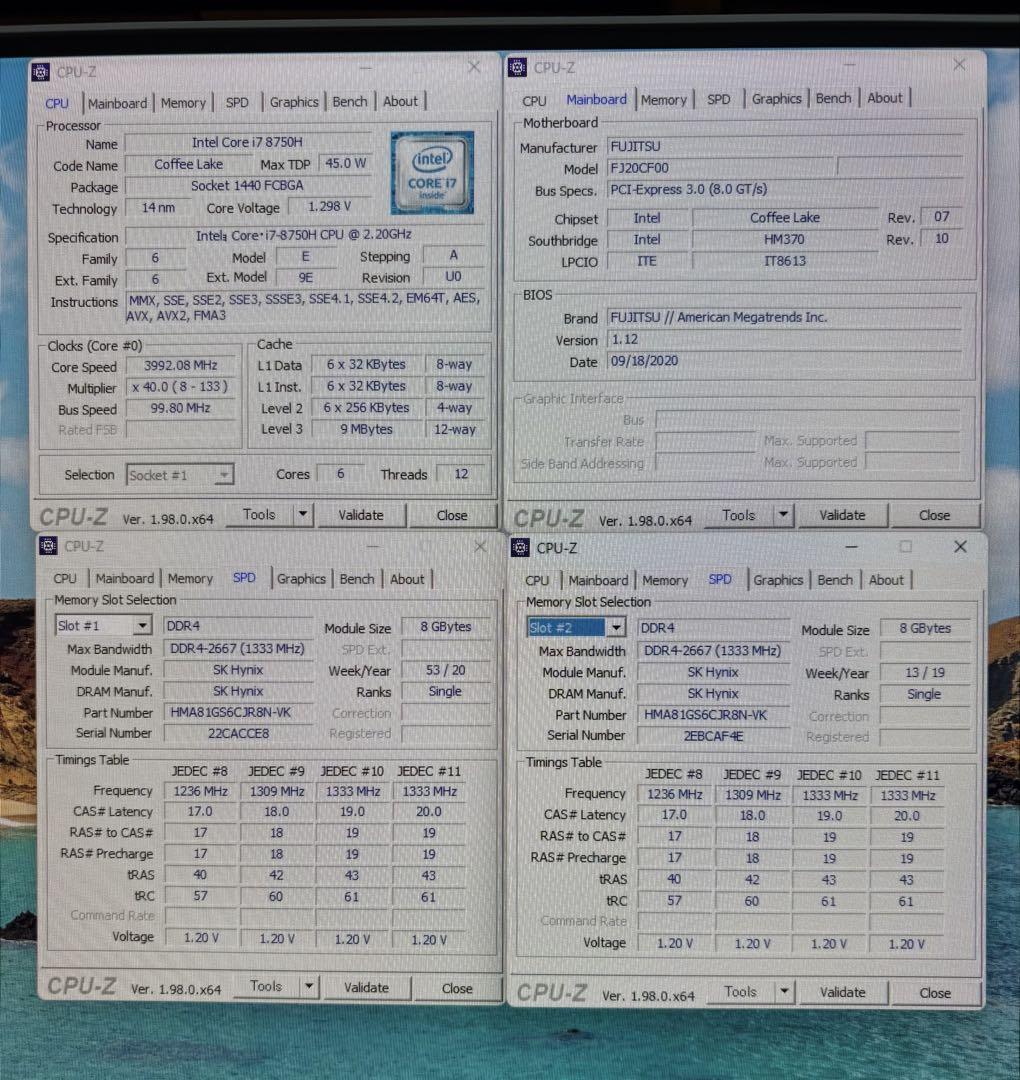Expand the Tools arrow in the Slot #1 window
Image resolution: width=1020 pixels, height=1080 pixels.
point(309,987)
